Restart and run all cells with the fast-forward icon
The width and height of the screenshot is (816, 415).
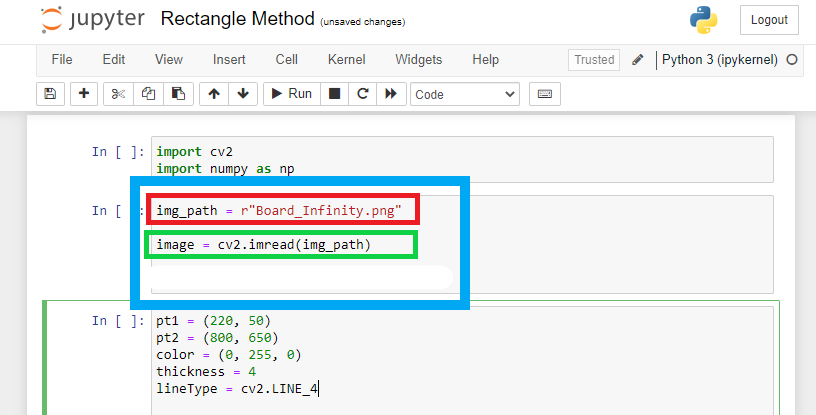click(x=391, y=94)
